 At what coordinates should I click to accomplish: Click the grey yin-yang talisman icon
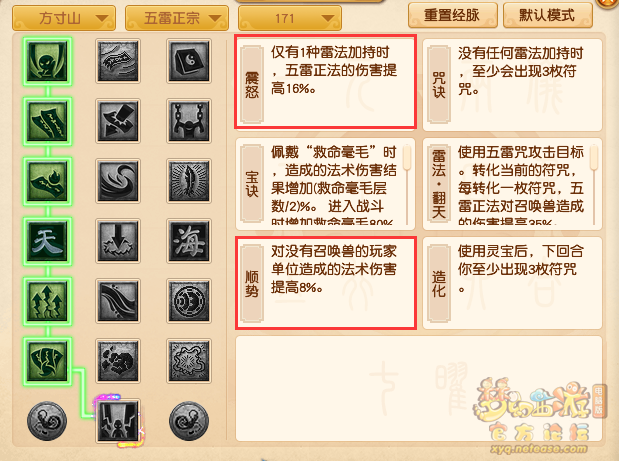[189, 61]
